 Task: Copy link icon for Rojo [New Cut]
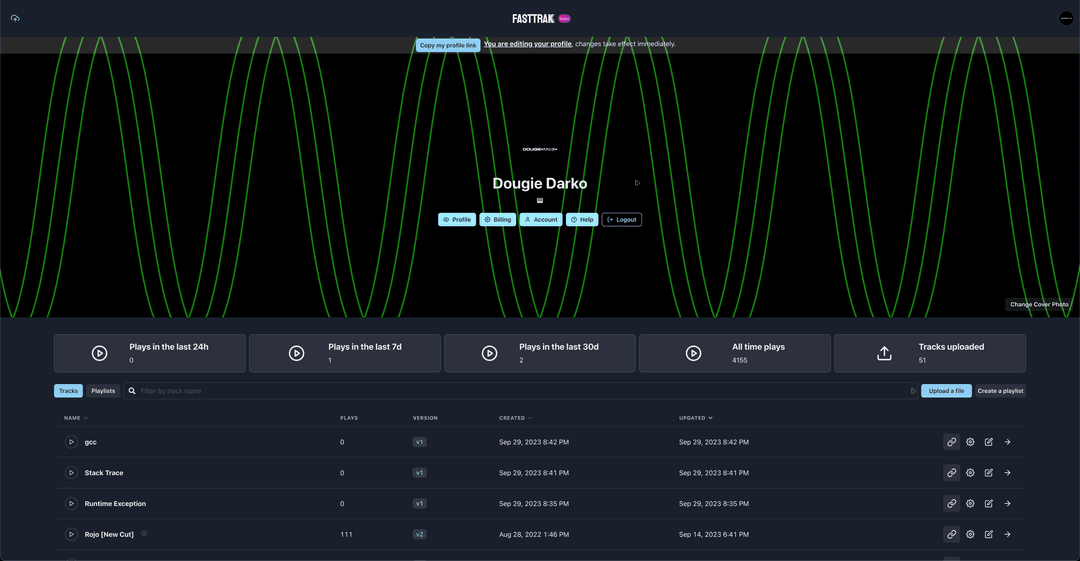coord(951,535)
